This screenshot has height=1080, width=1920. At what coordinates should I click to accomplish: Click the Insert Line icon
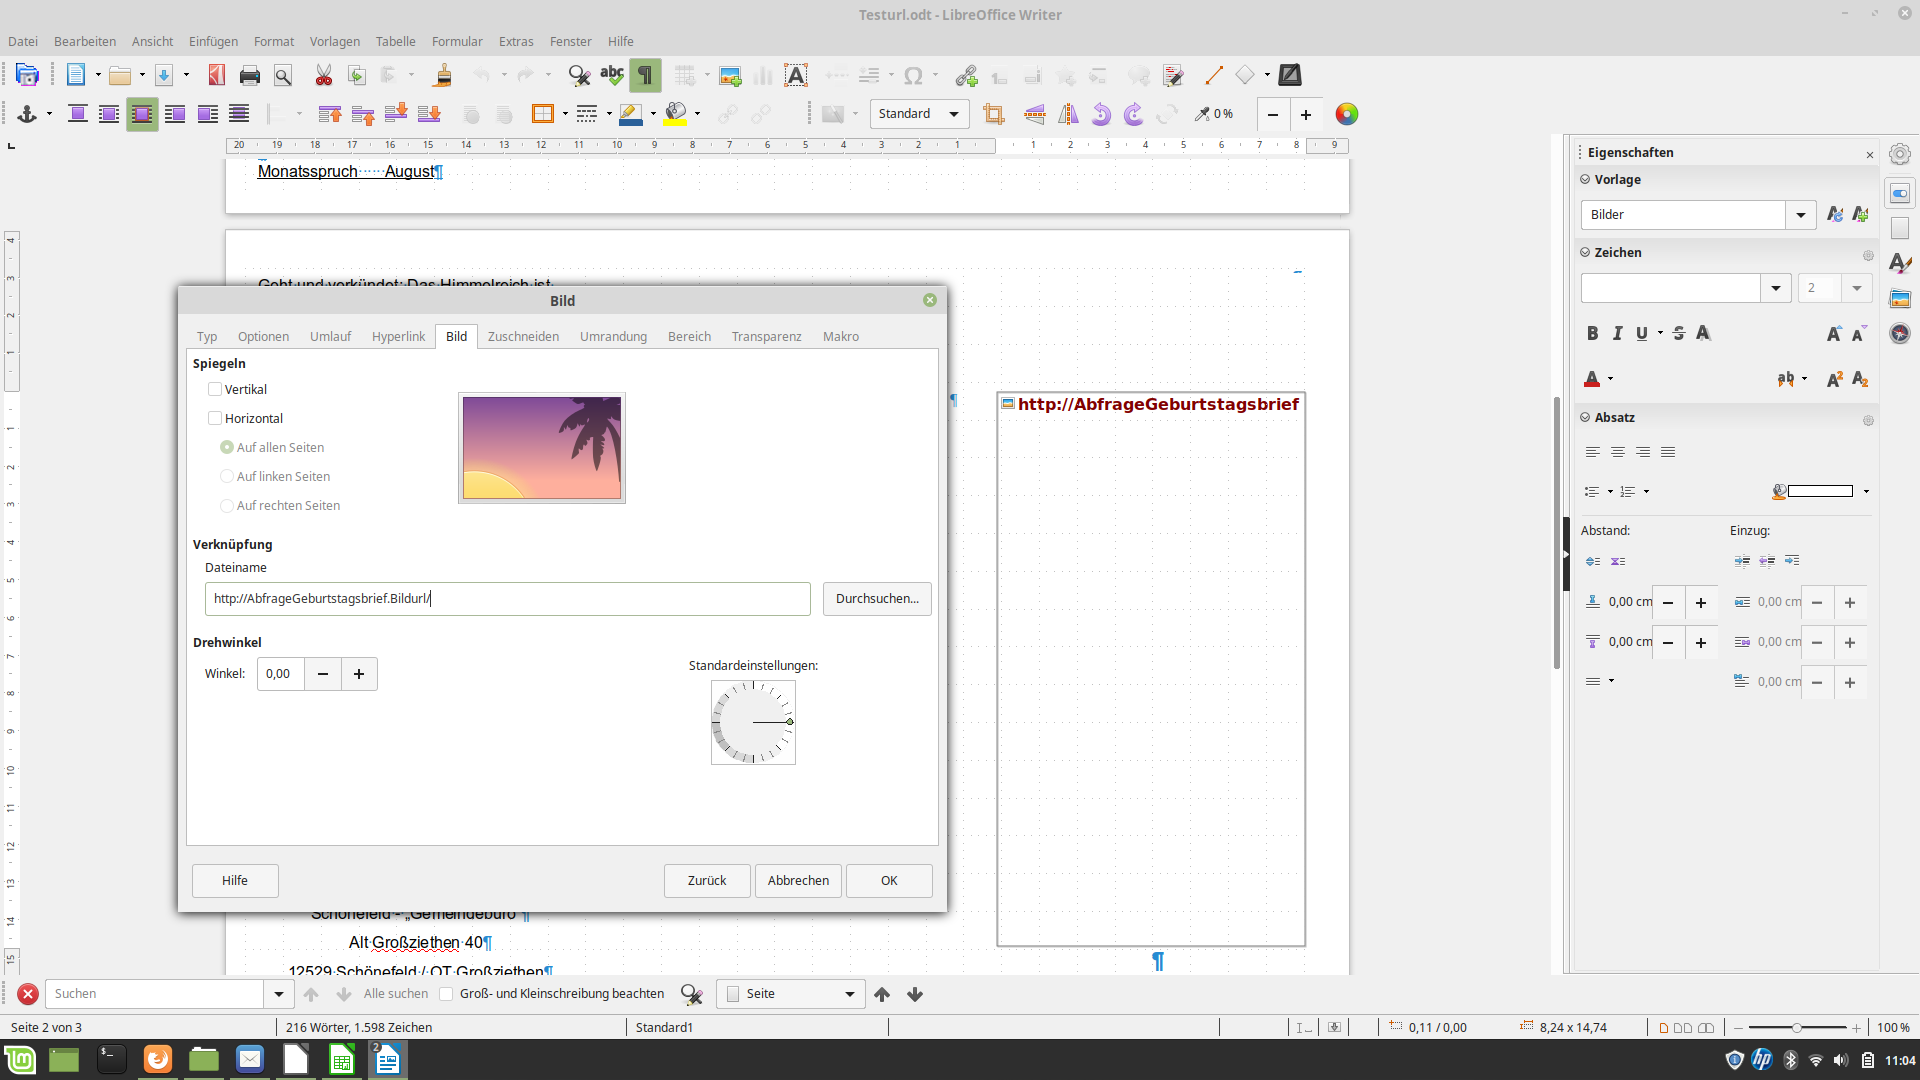[x=1214, y=75]
